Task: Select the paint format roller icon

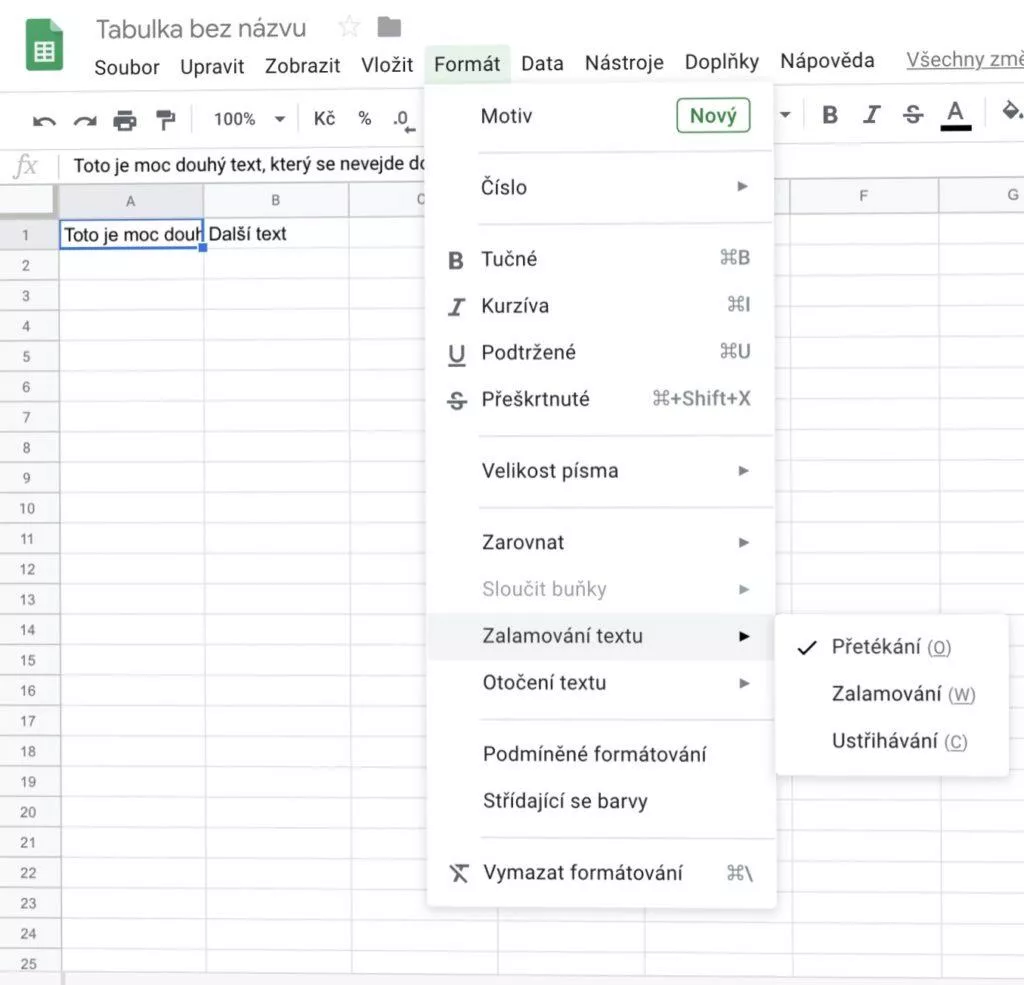Action: (x=165, y=120)
